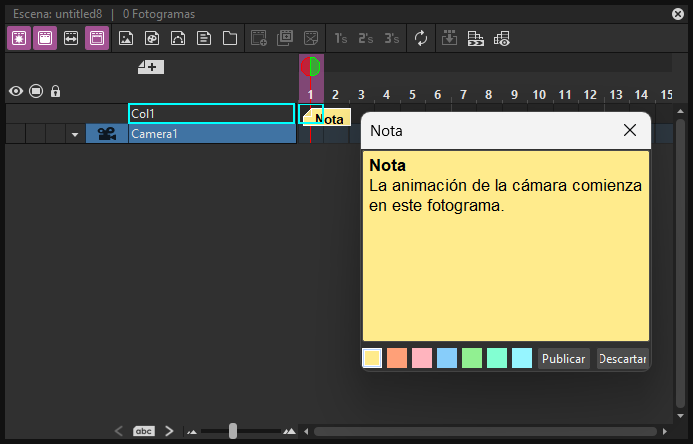The height and width of the screenshot is (444, 693).
Task: Click the yellow Nota tag in Col1 row
Action: (x=327, y=118)
